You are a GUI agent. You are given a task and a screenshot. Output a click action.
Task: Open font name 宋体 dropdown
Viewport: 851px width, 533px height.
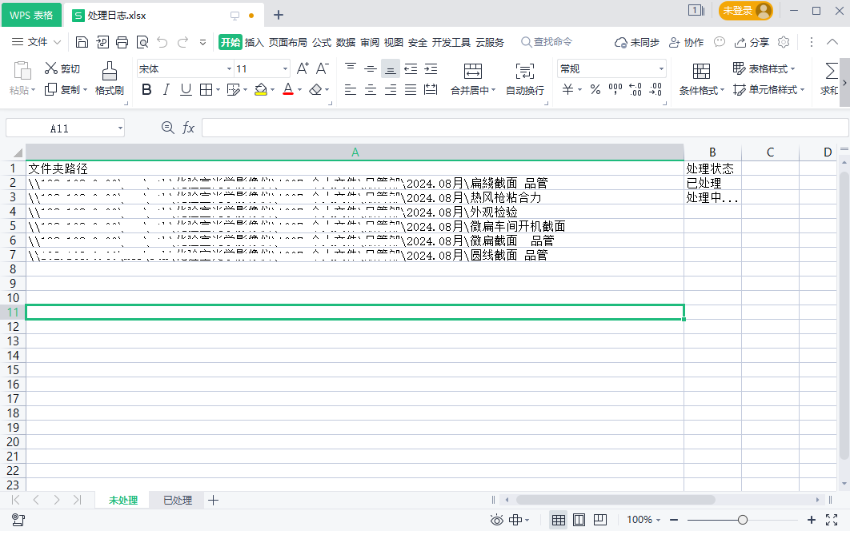[x=229, y=68]
